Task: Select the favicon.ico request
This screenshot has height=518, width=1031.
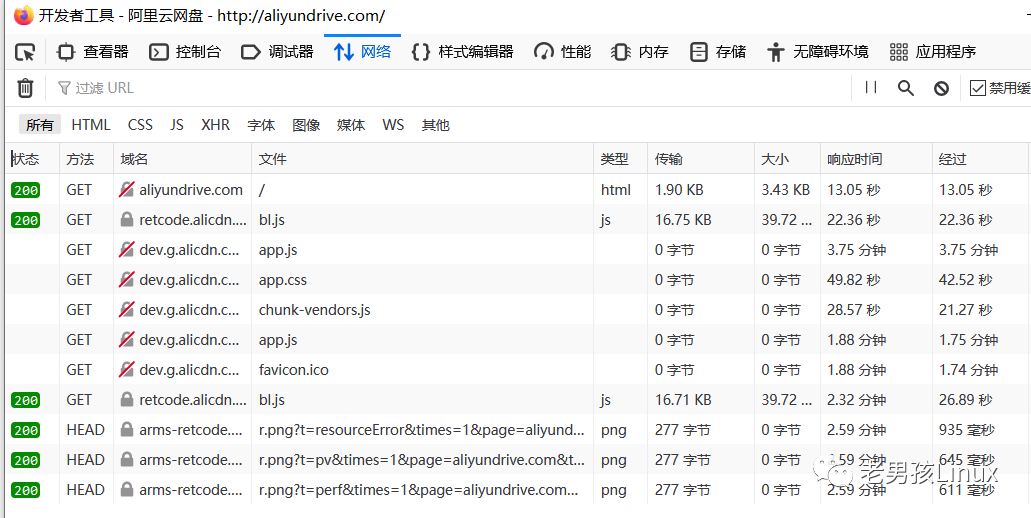Action: [518, 370]
